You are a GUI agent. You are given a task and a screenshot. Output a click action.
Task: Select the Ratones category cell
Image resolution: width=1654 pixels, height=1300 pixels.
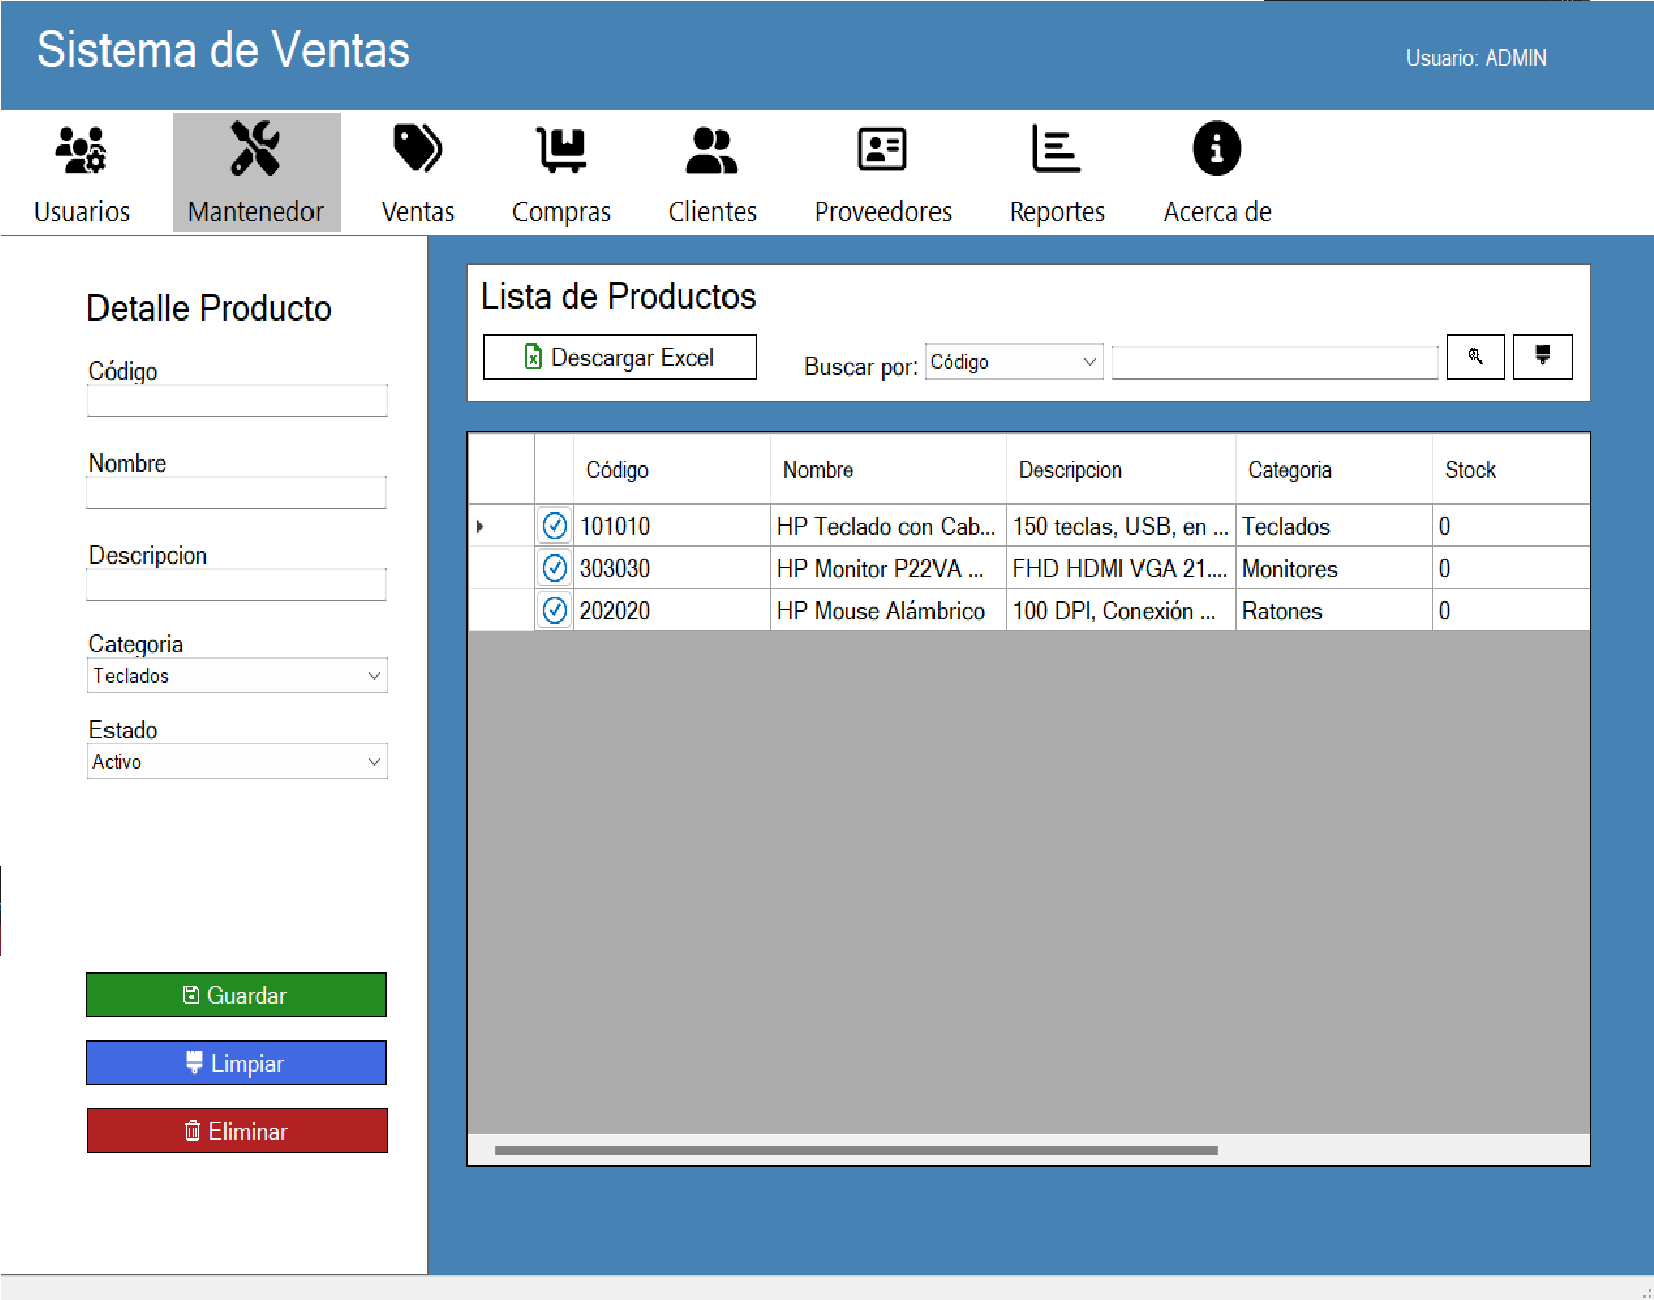(1334, 610)
